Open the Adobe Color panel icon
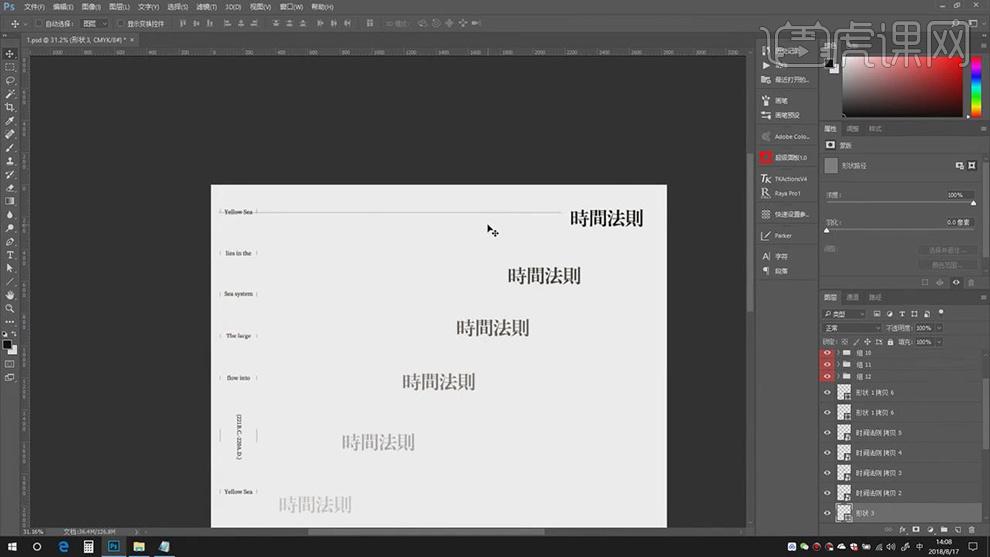The height and width of the screenshot is (557, 990). (x=766, y=136)
